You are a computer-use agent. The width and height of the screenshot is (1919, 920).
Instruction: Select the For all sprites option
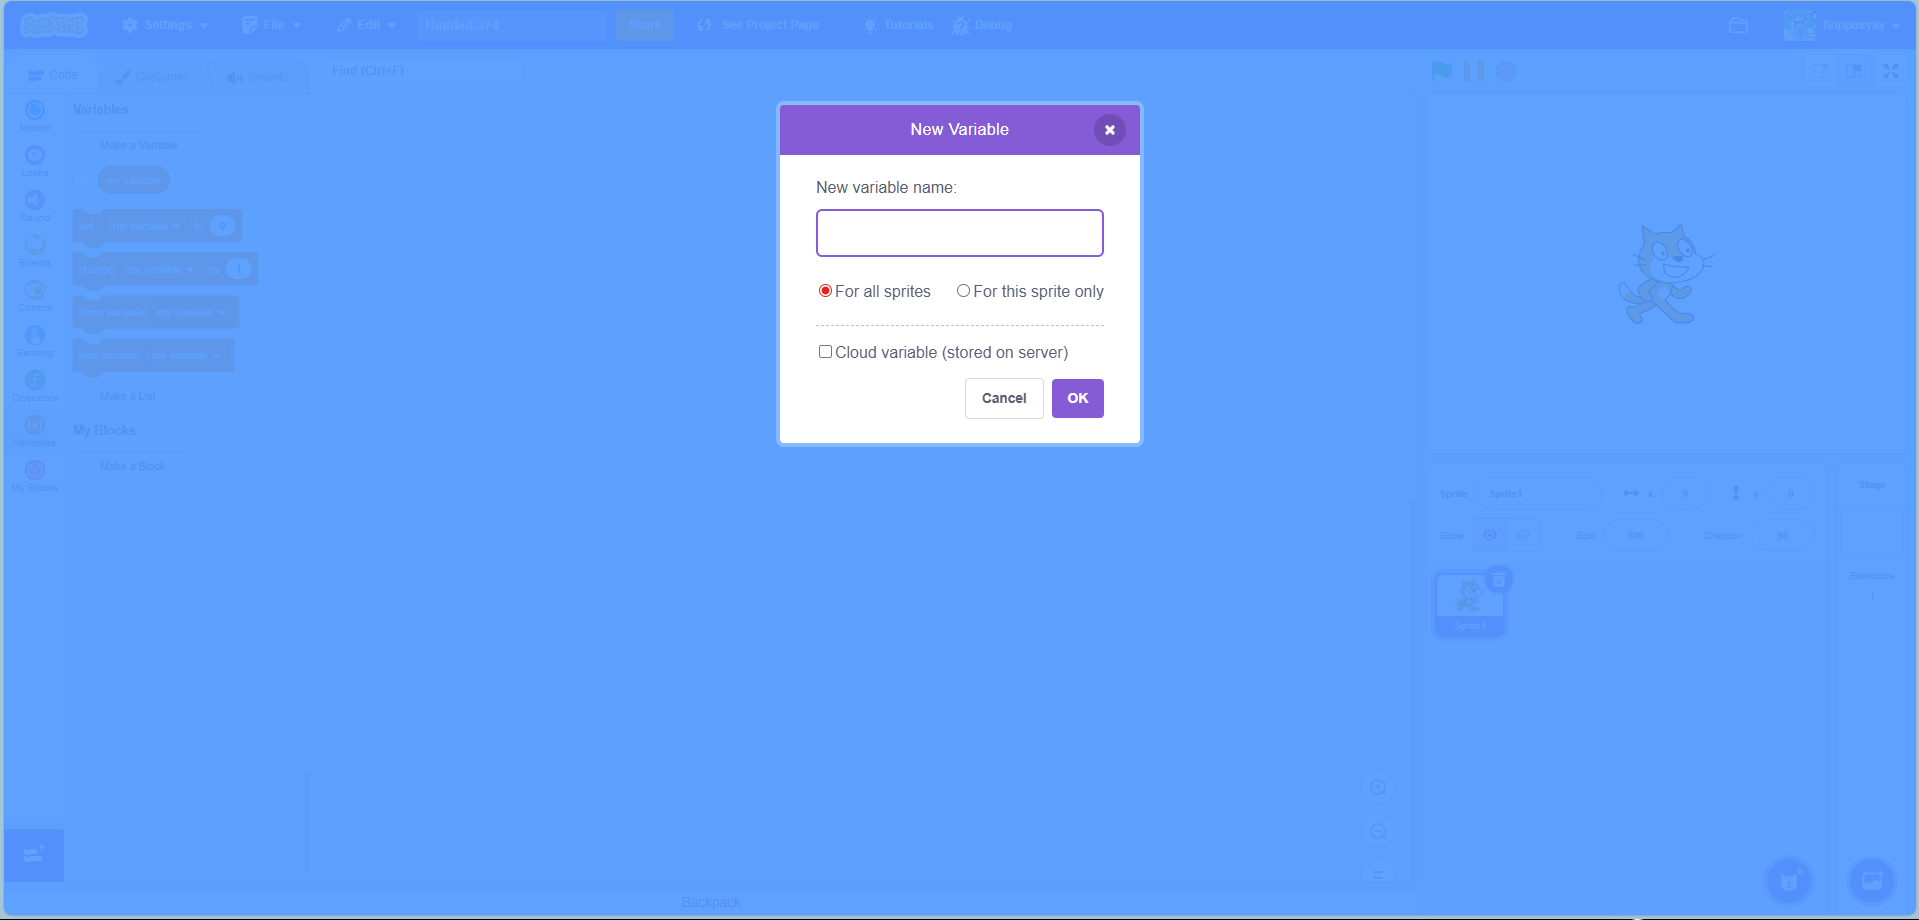click(825, 291)
